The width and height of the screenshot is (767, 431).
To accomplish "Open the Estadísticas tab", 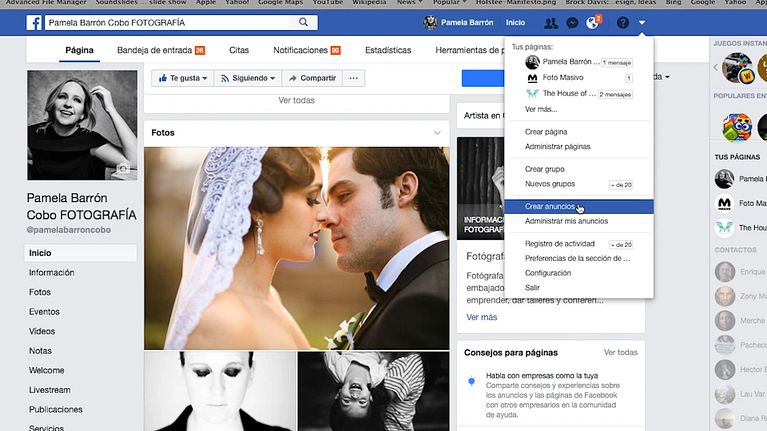I will tap(388, 50).
